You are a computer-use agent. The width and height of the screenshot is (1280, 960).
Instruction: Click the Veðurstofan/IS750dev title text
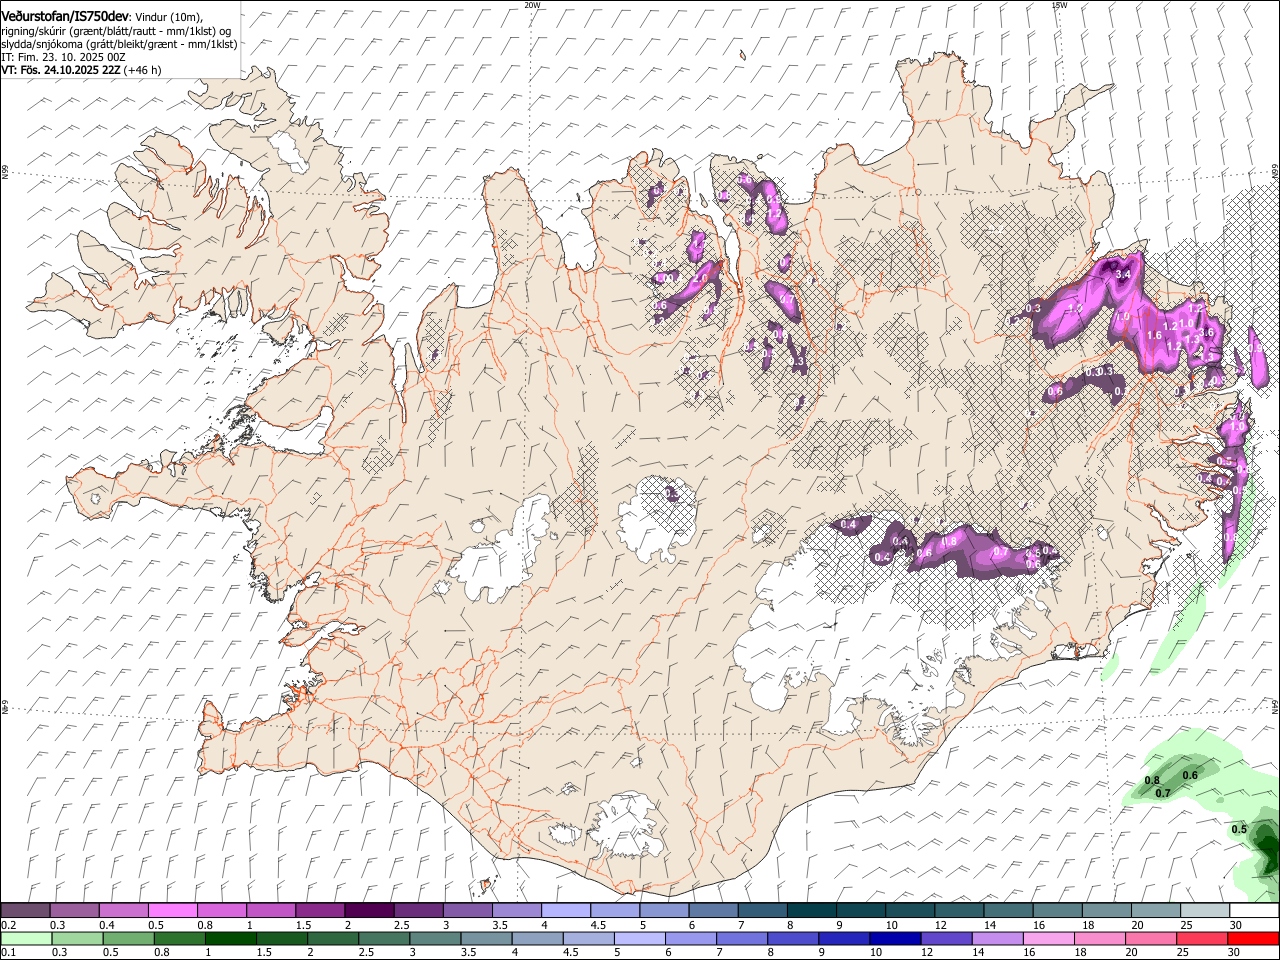(x=65, y=17)
